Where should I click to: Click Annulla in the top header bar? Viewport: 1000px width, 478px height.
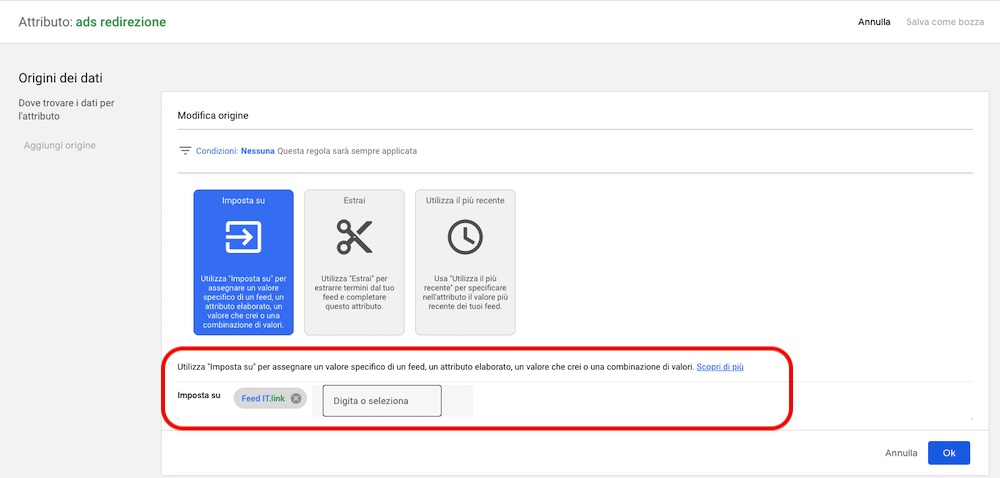tap(874, 22)
